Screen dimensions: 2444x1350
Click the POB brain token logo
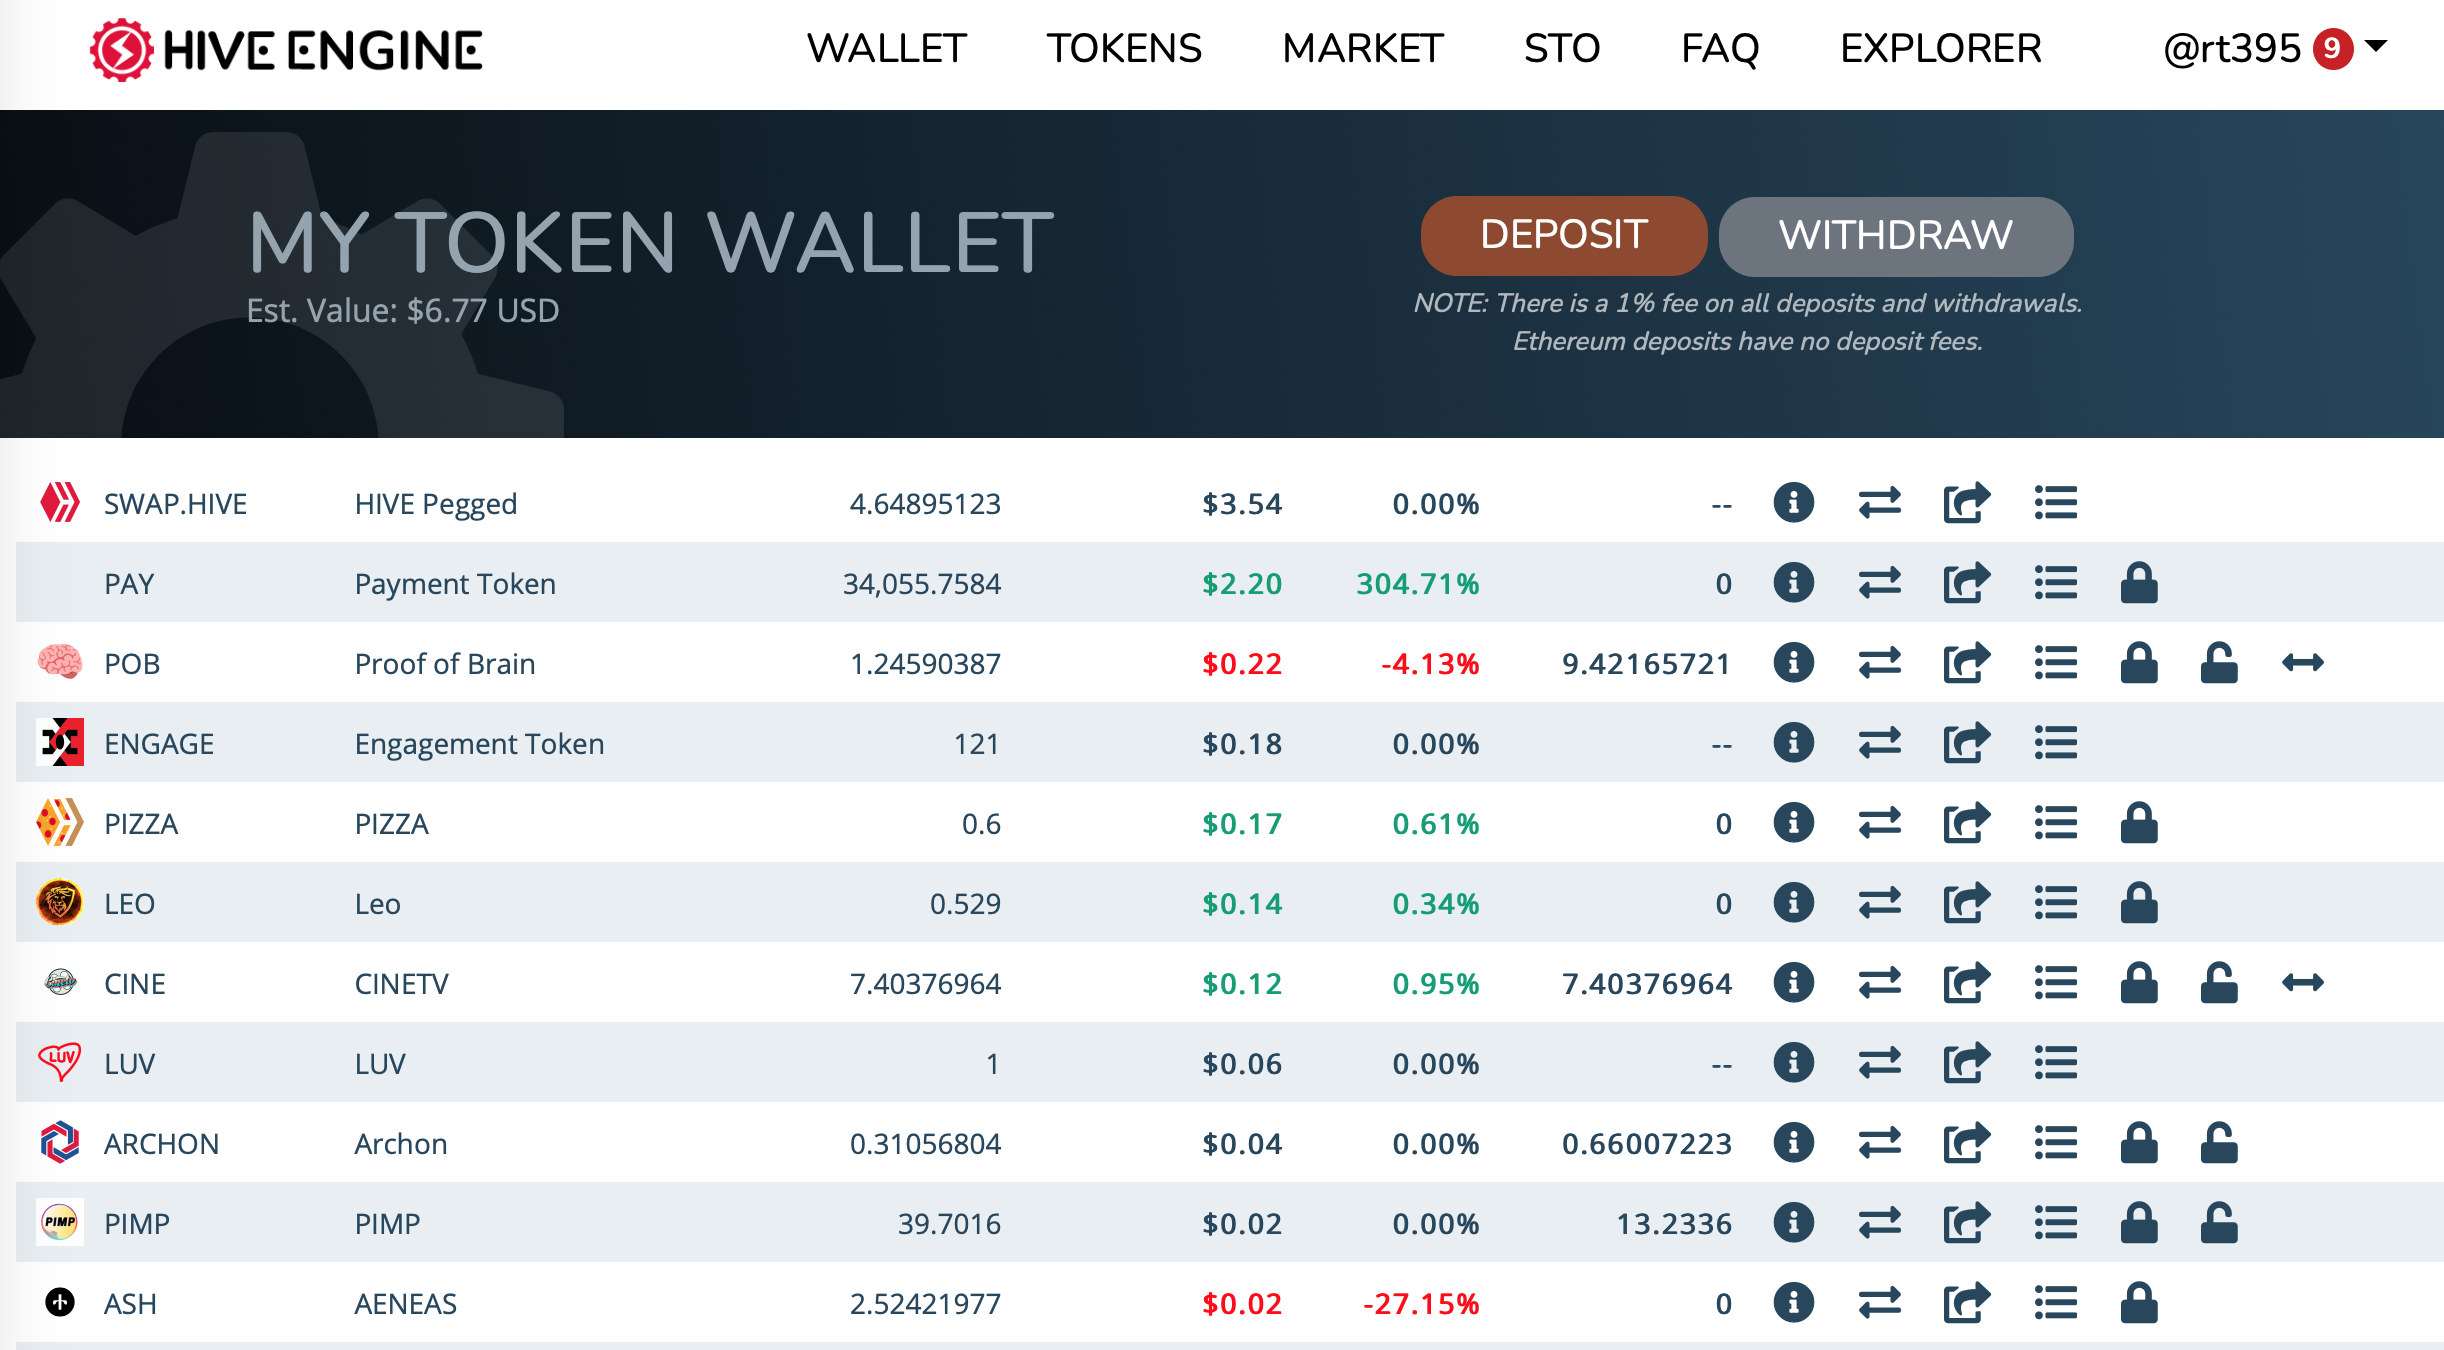(x=60, y=662)
